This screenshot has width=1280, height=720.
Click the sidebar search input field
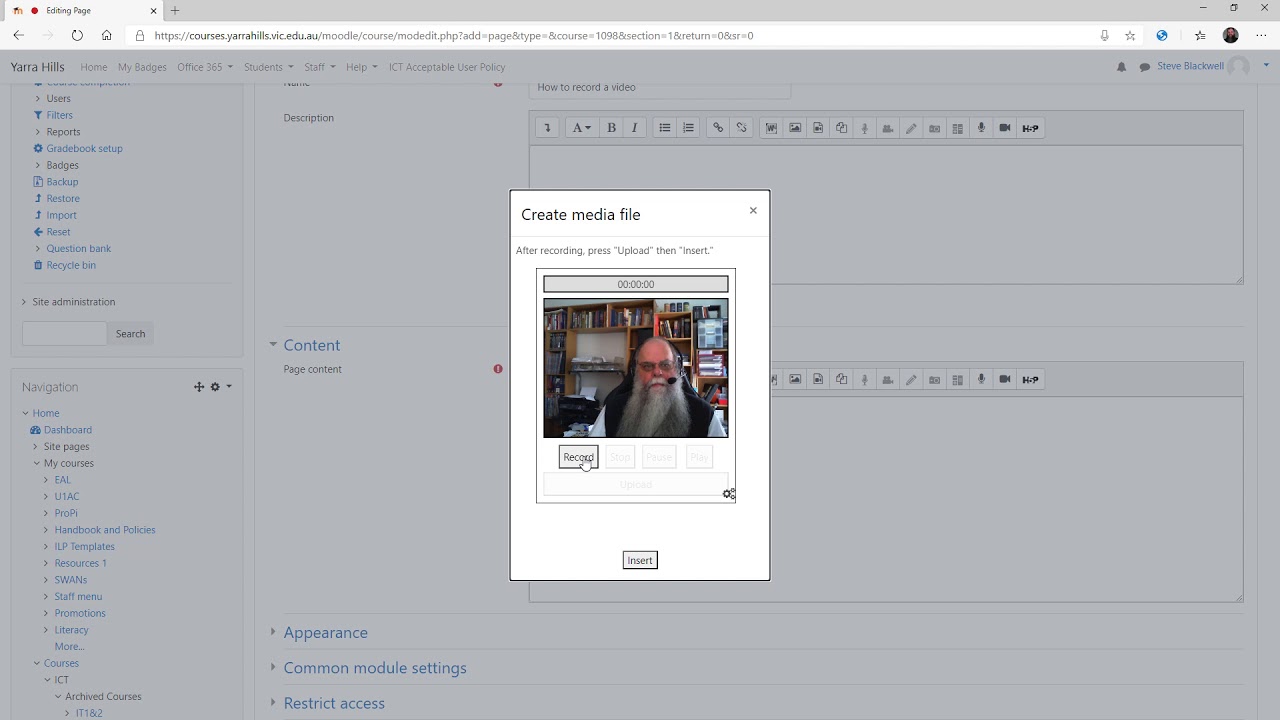tap(64, 334)
